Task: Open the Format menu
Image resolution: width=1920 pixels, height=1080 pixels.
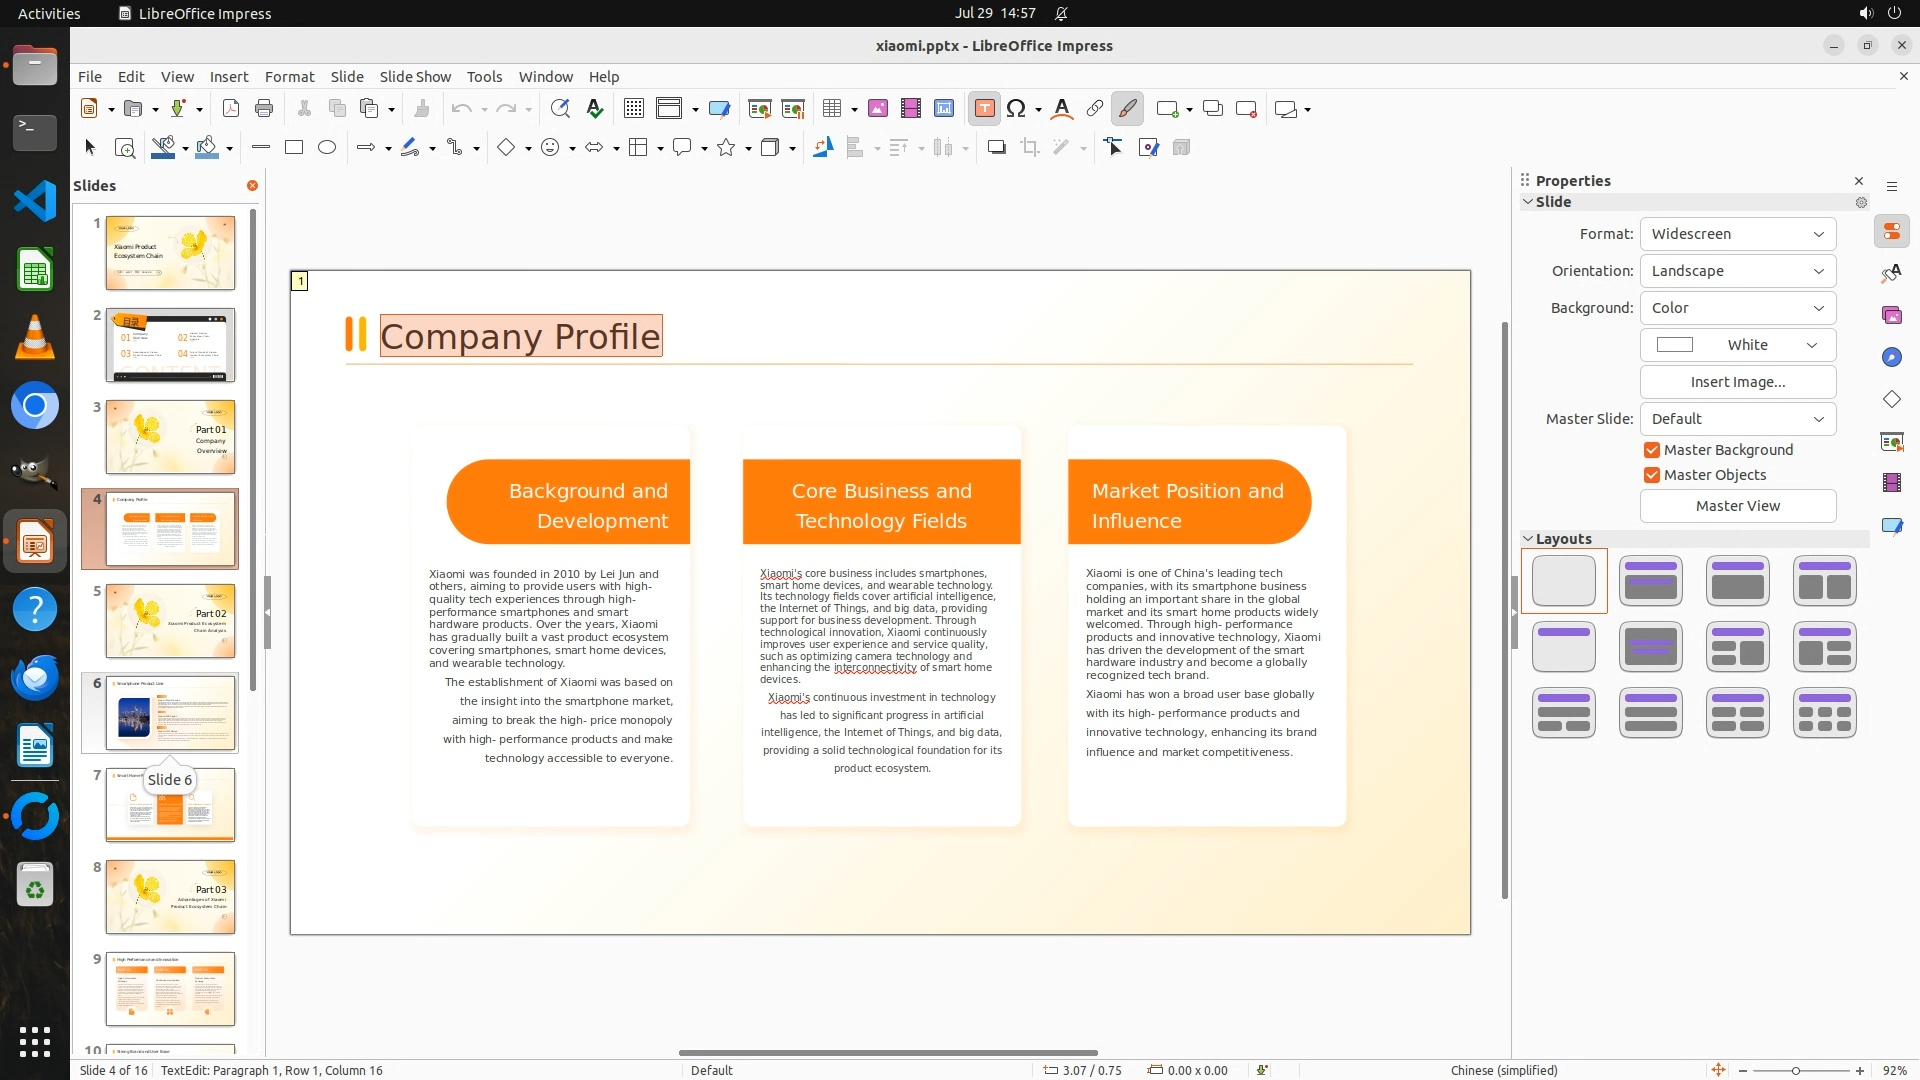Action: pos(289,77)
